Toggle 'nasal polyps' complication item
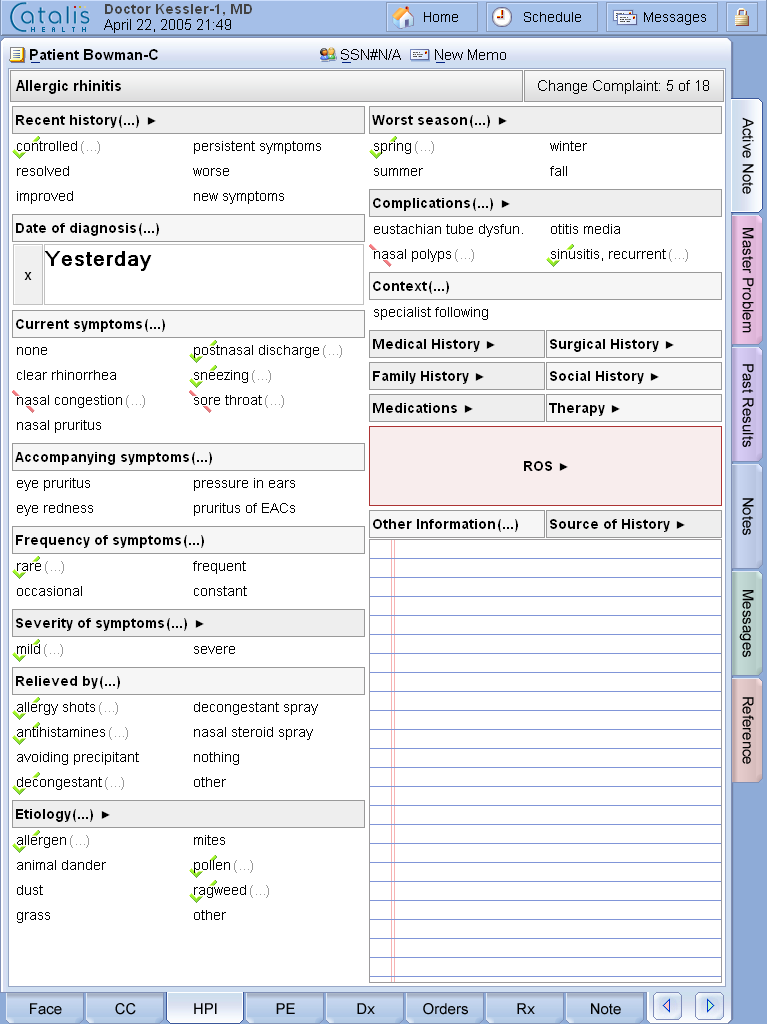 click(412, 255)
